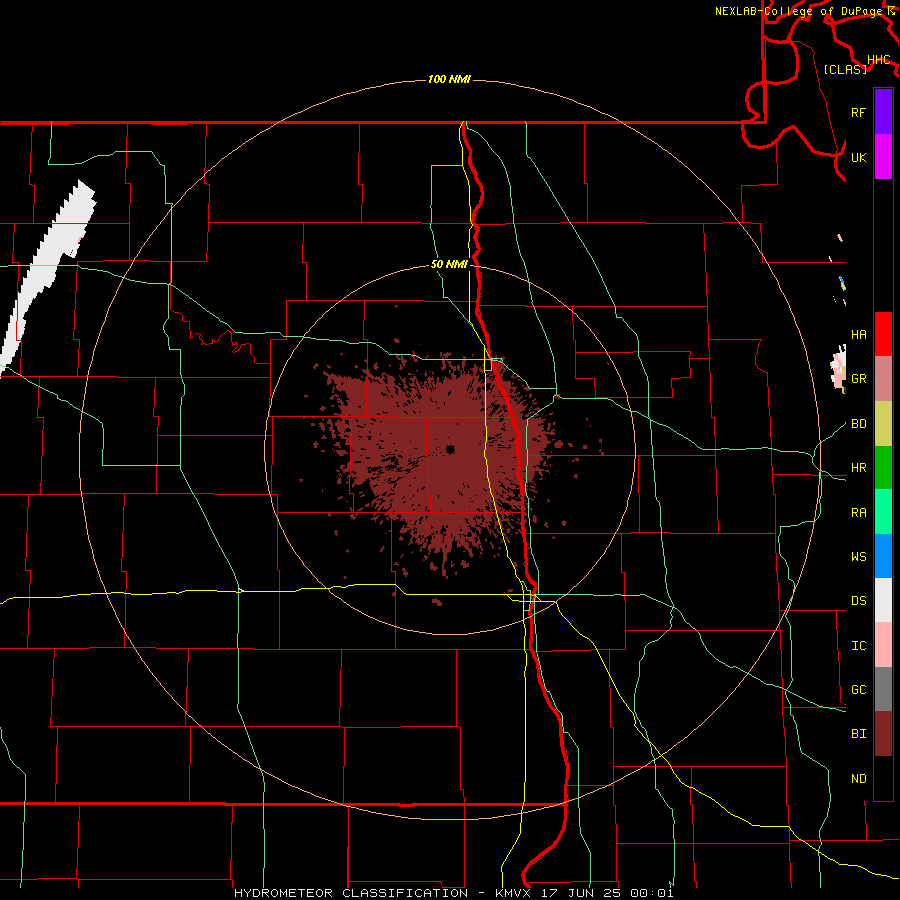
Task: Click the UK legend label text
Action: click(x=859, y=157)
